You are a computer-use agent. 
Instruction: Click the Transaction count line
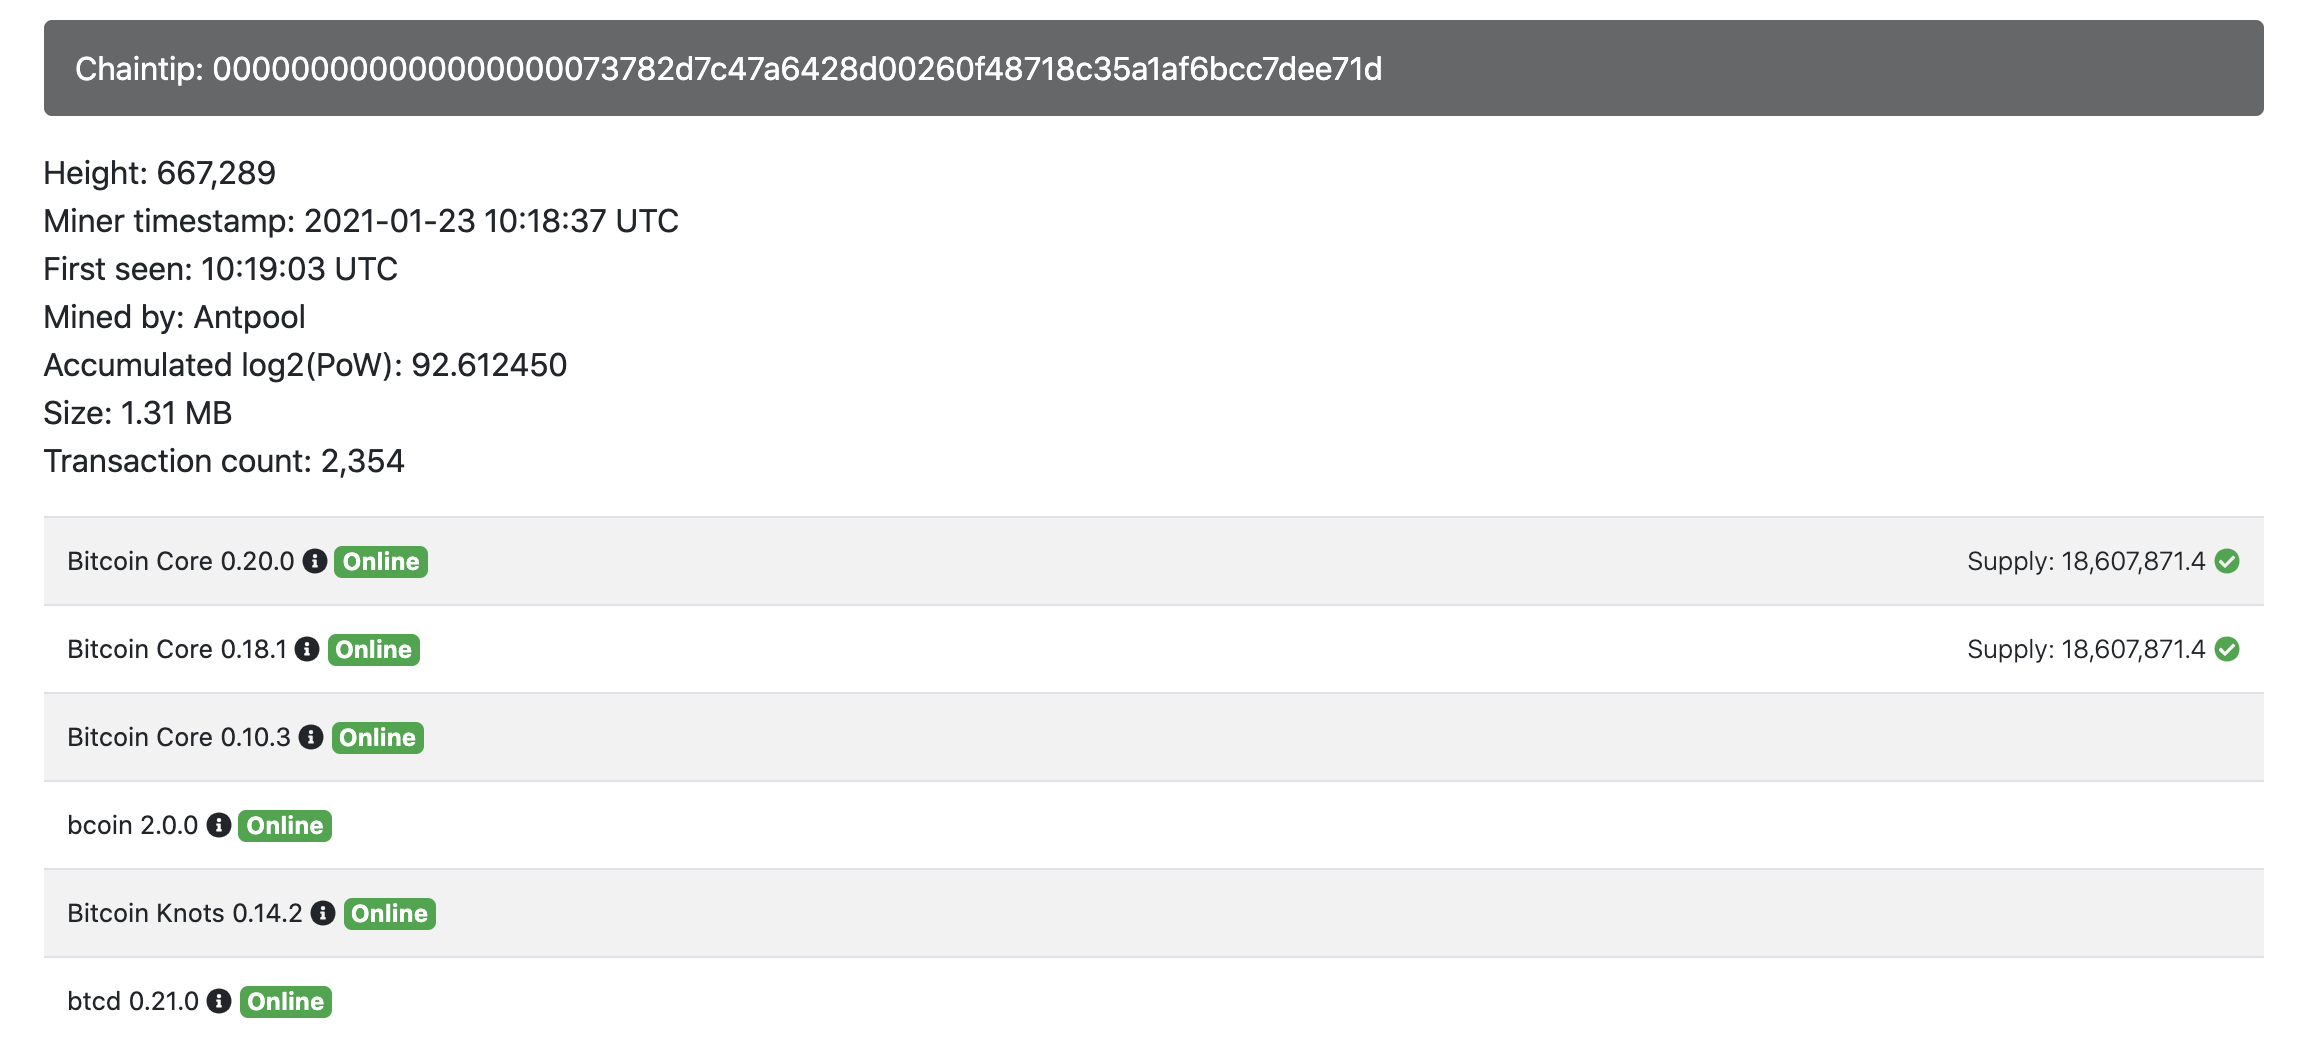coord(224,461)
